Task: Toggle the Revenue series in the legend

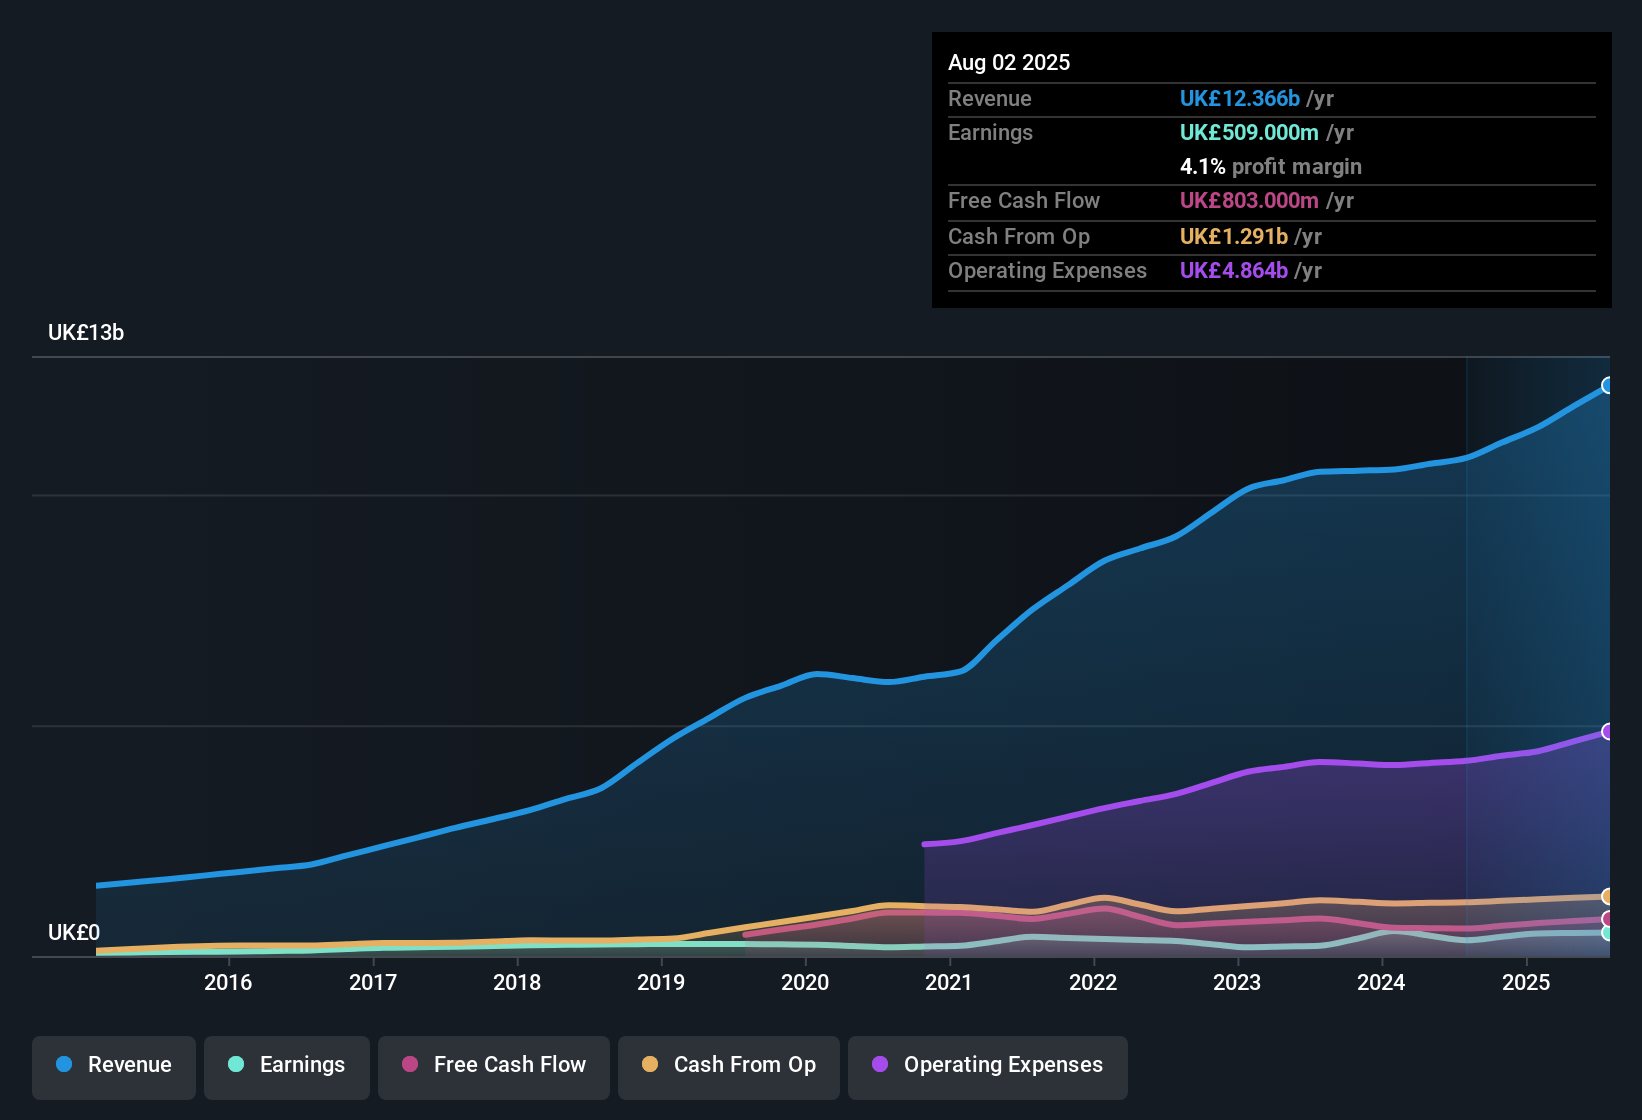Action: [114, 1066]
